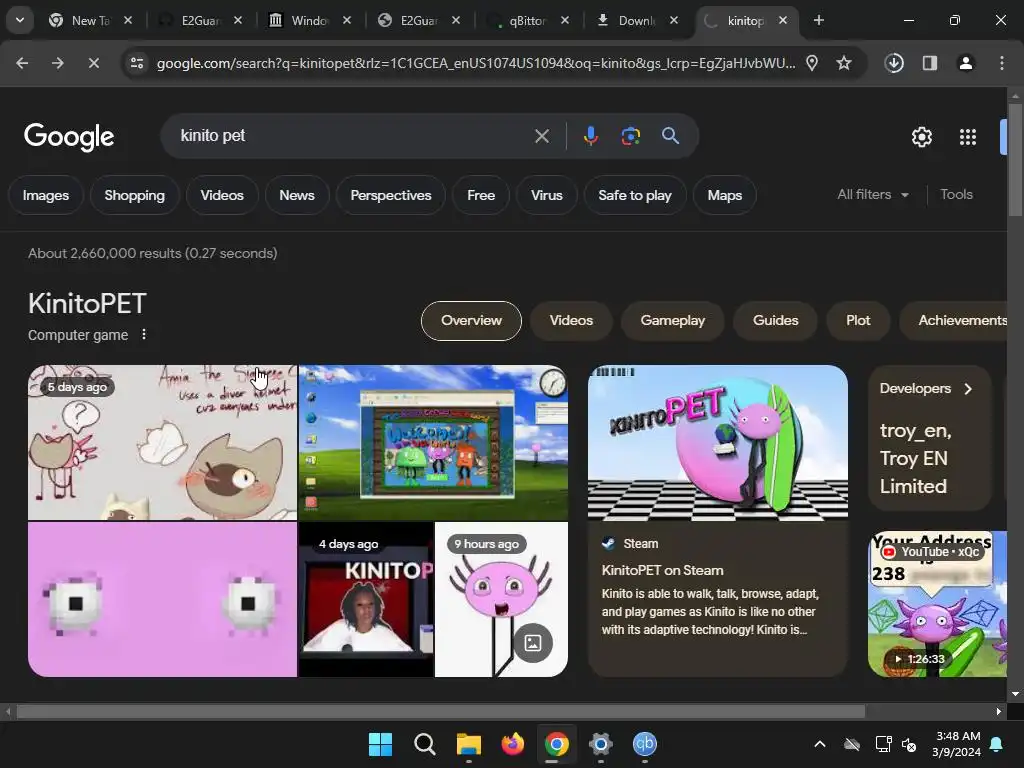Play the YouTube xQc video thumbnail
This screenshot has width=1024, height=768.
coord(937,604)
